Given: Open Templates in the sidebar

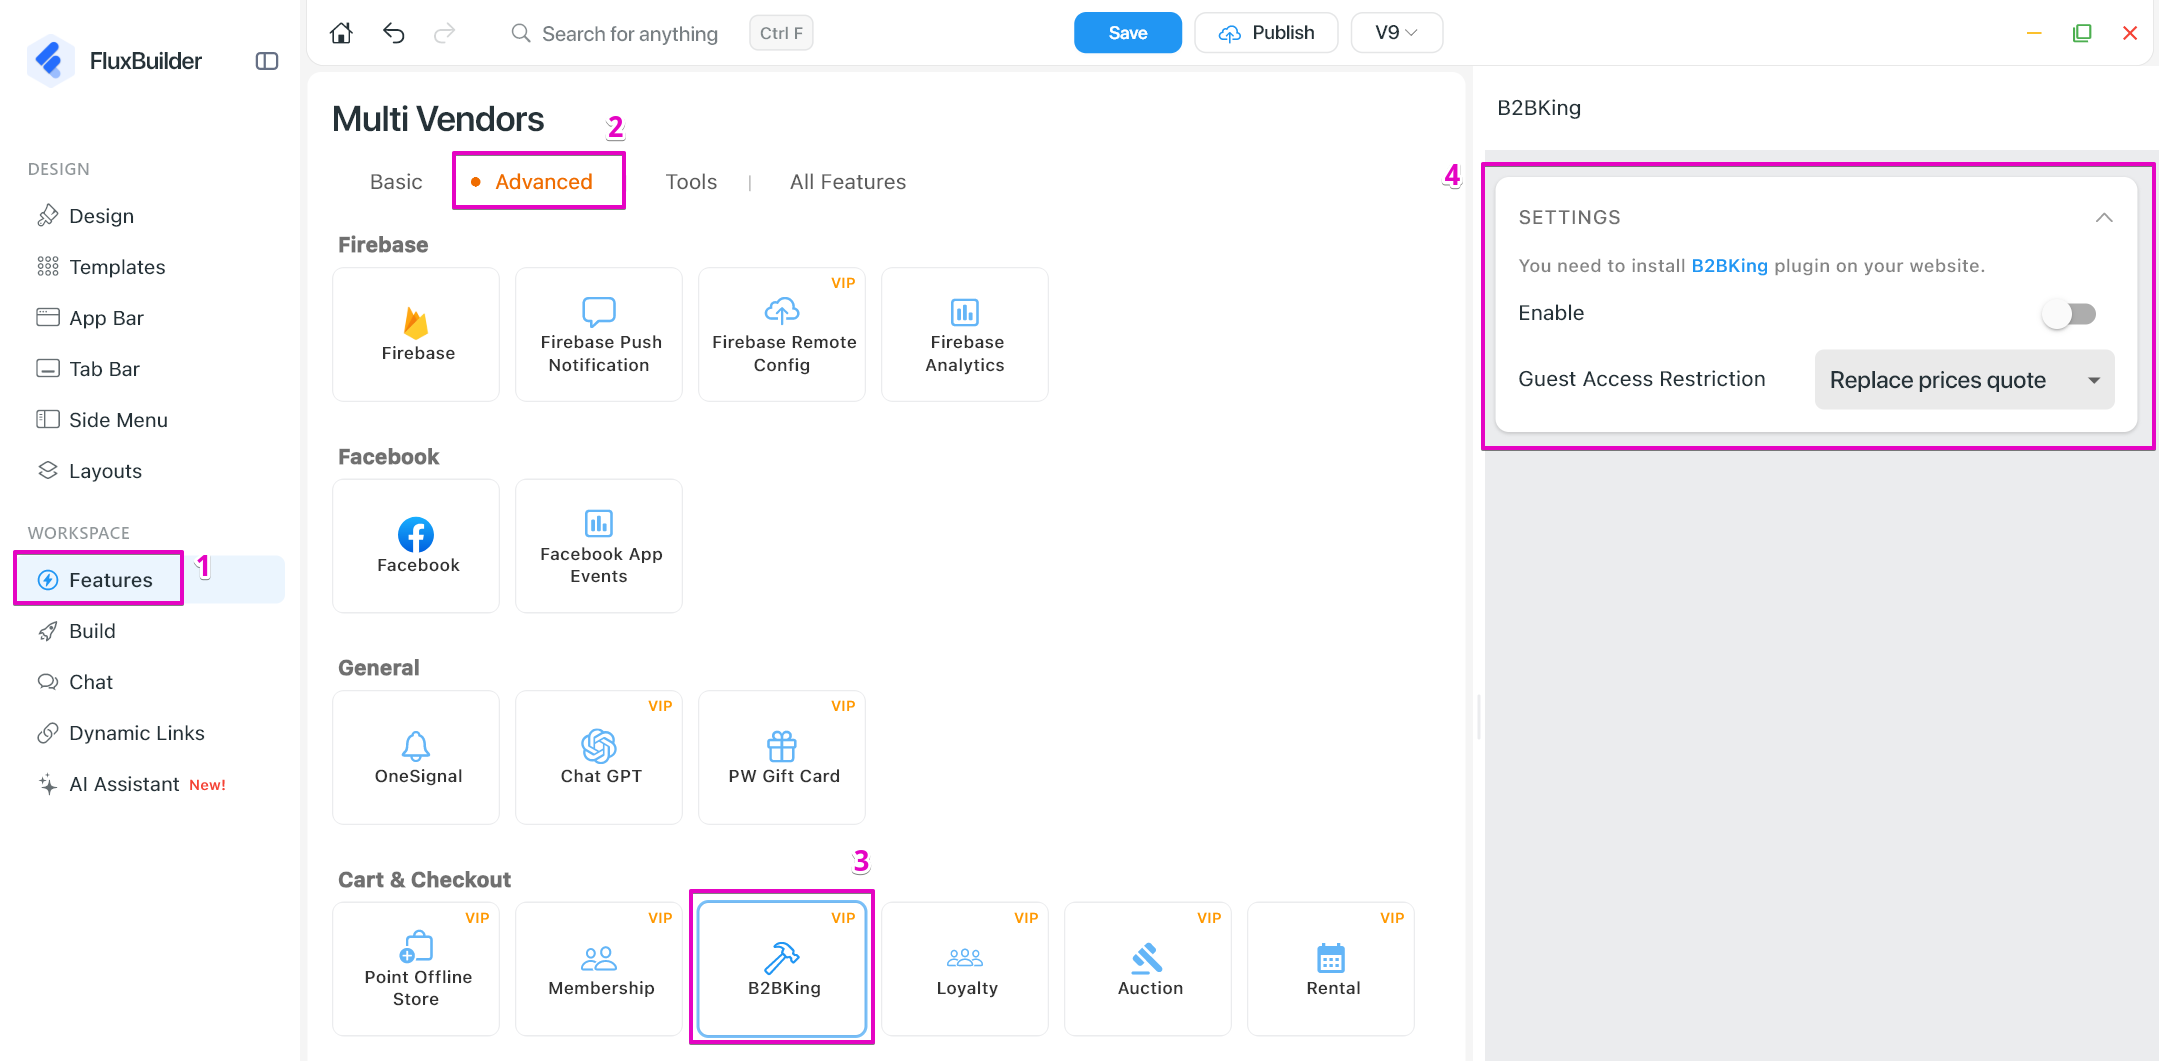Looking at the screenshot, I should (150, 267).
